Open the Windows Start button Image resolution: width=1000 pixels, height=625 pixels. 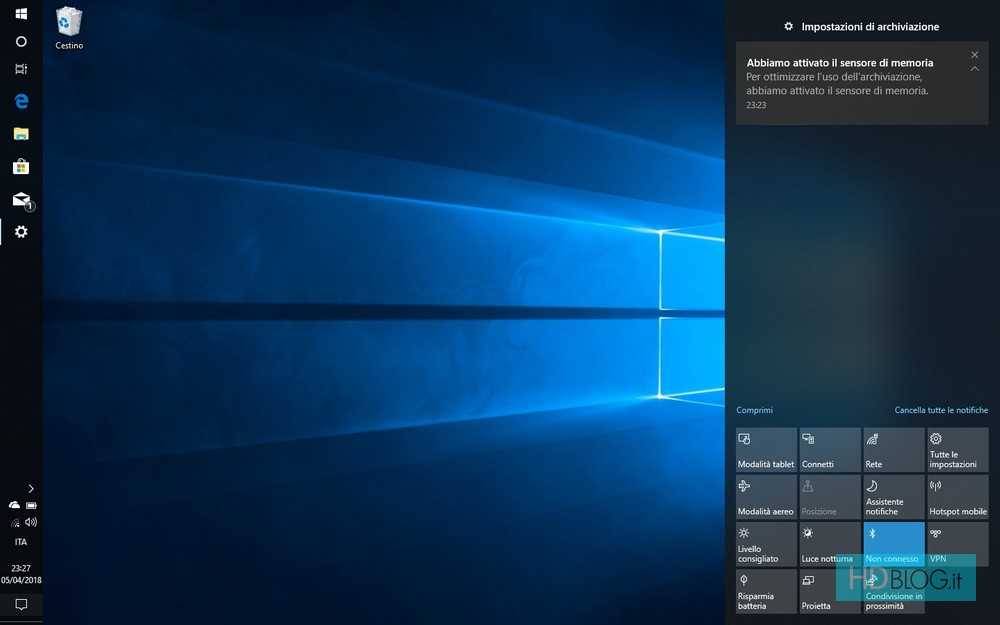tap(21, 13)
